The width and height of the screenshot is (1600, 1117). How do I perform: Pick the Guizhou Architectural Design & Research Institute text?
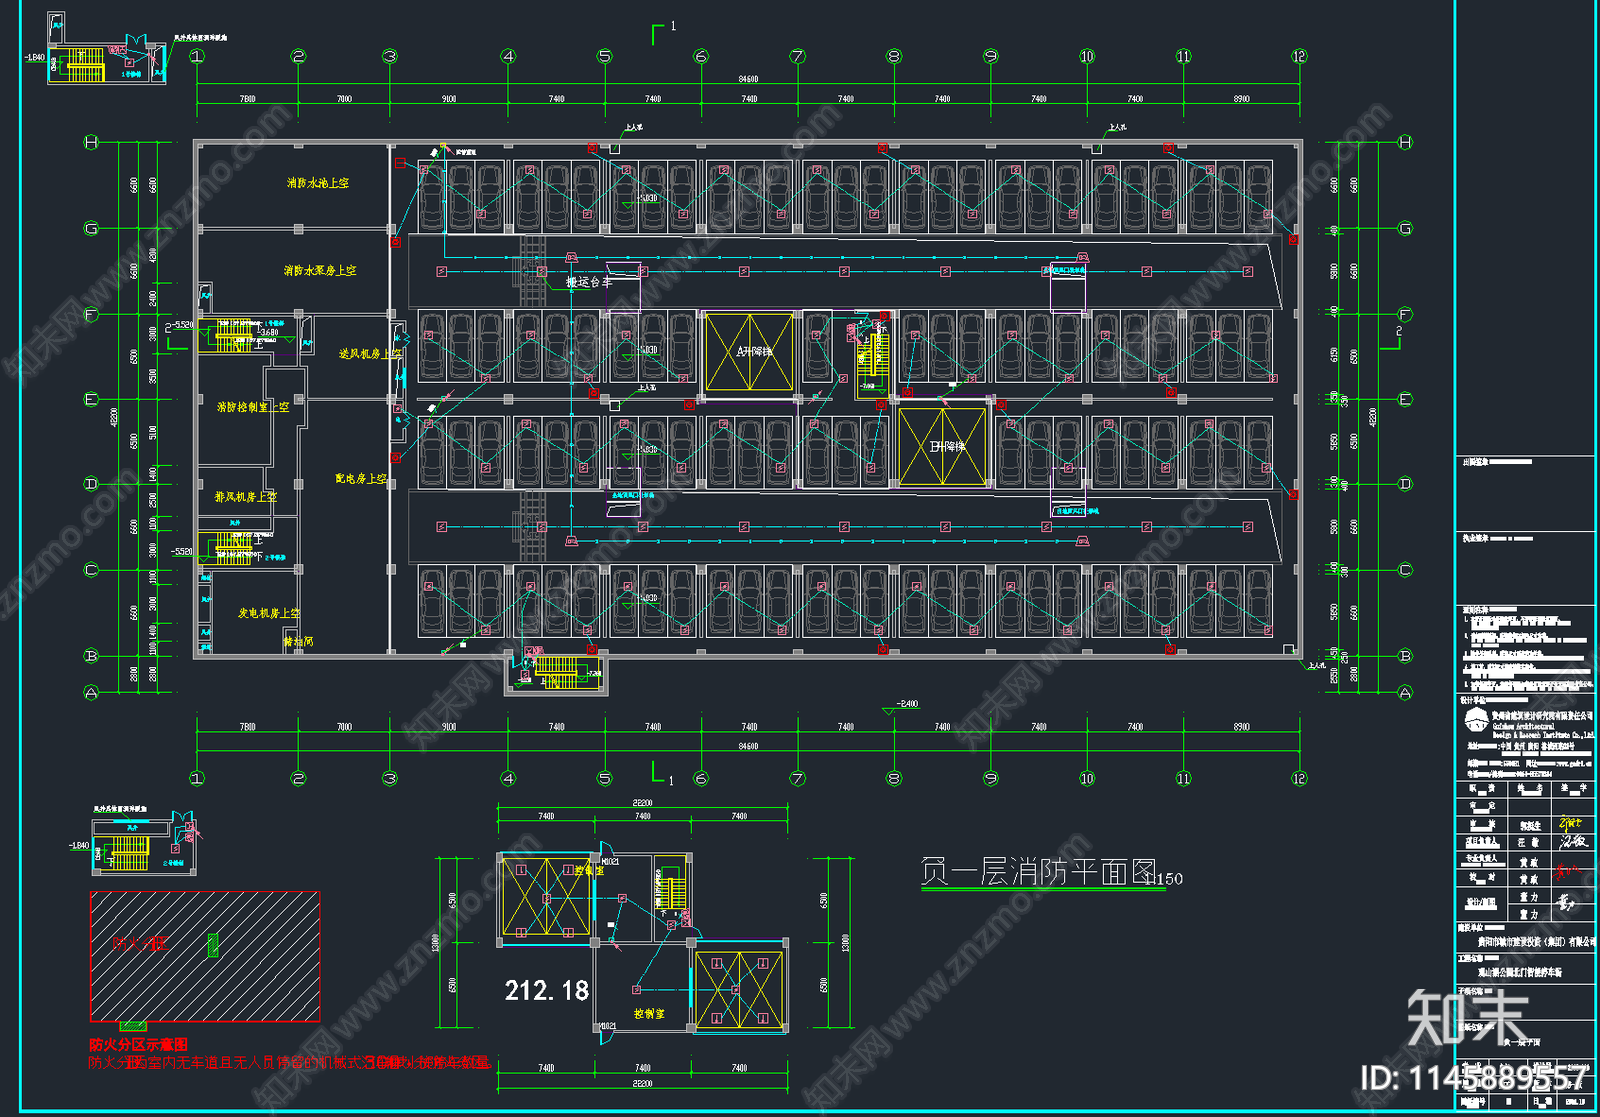click(x=1543, y=731)
